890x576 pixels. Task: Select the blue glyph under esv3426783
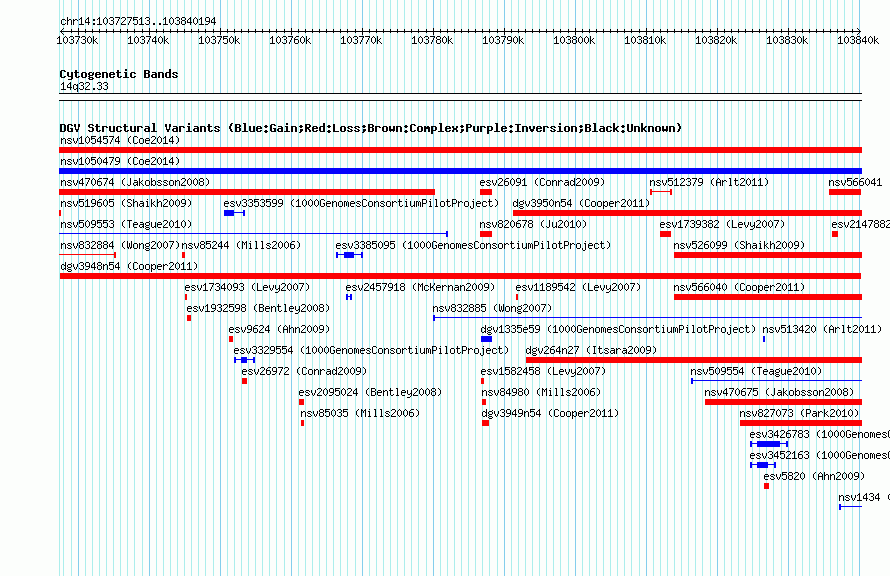(769, 444)
